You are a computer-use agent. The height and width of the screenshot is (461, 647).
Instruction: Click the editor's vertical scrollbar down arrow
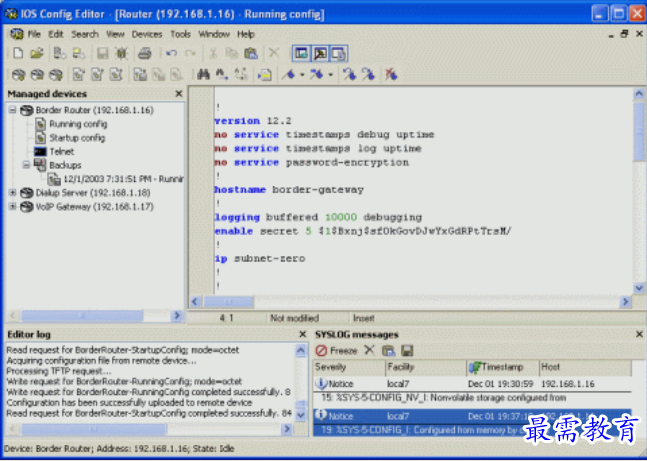pyautogui.click(x=639, y=288)
